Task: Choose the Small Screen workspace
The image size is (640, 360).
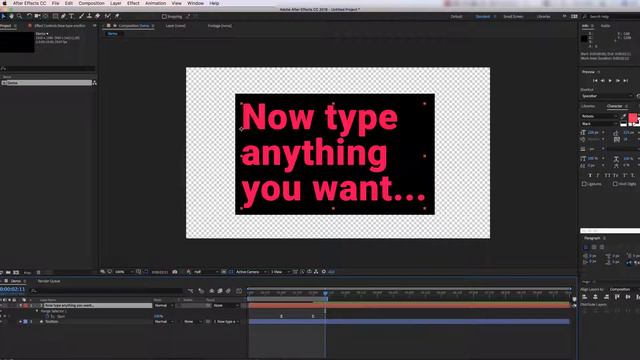Action: (x=513, y=17)
